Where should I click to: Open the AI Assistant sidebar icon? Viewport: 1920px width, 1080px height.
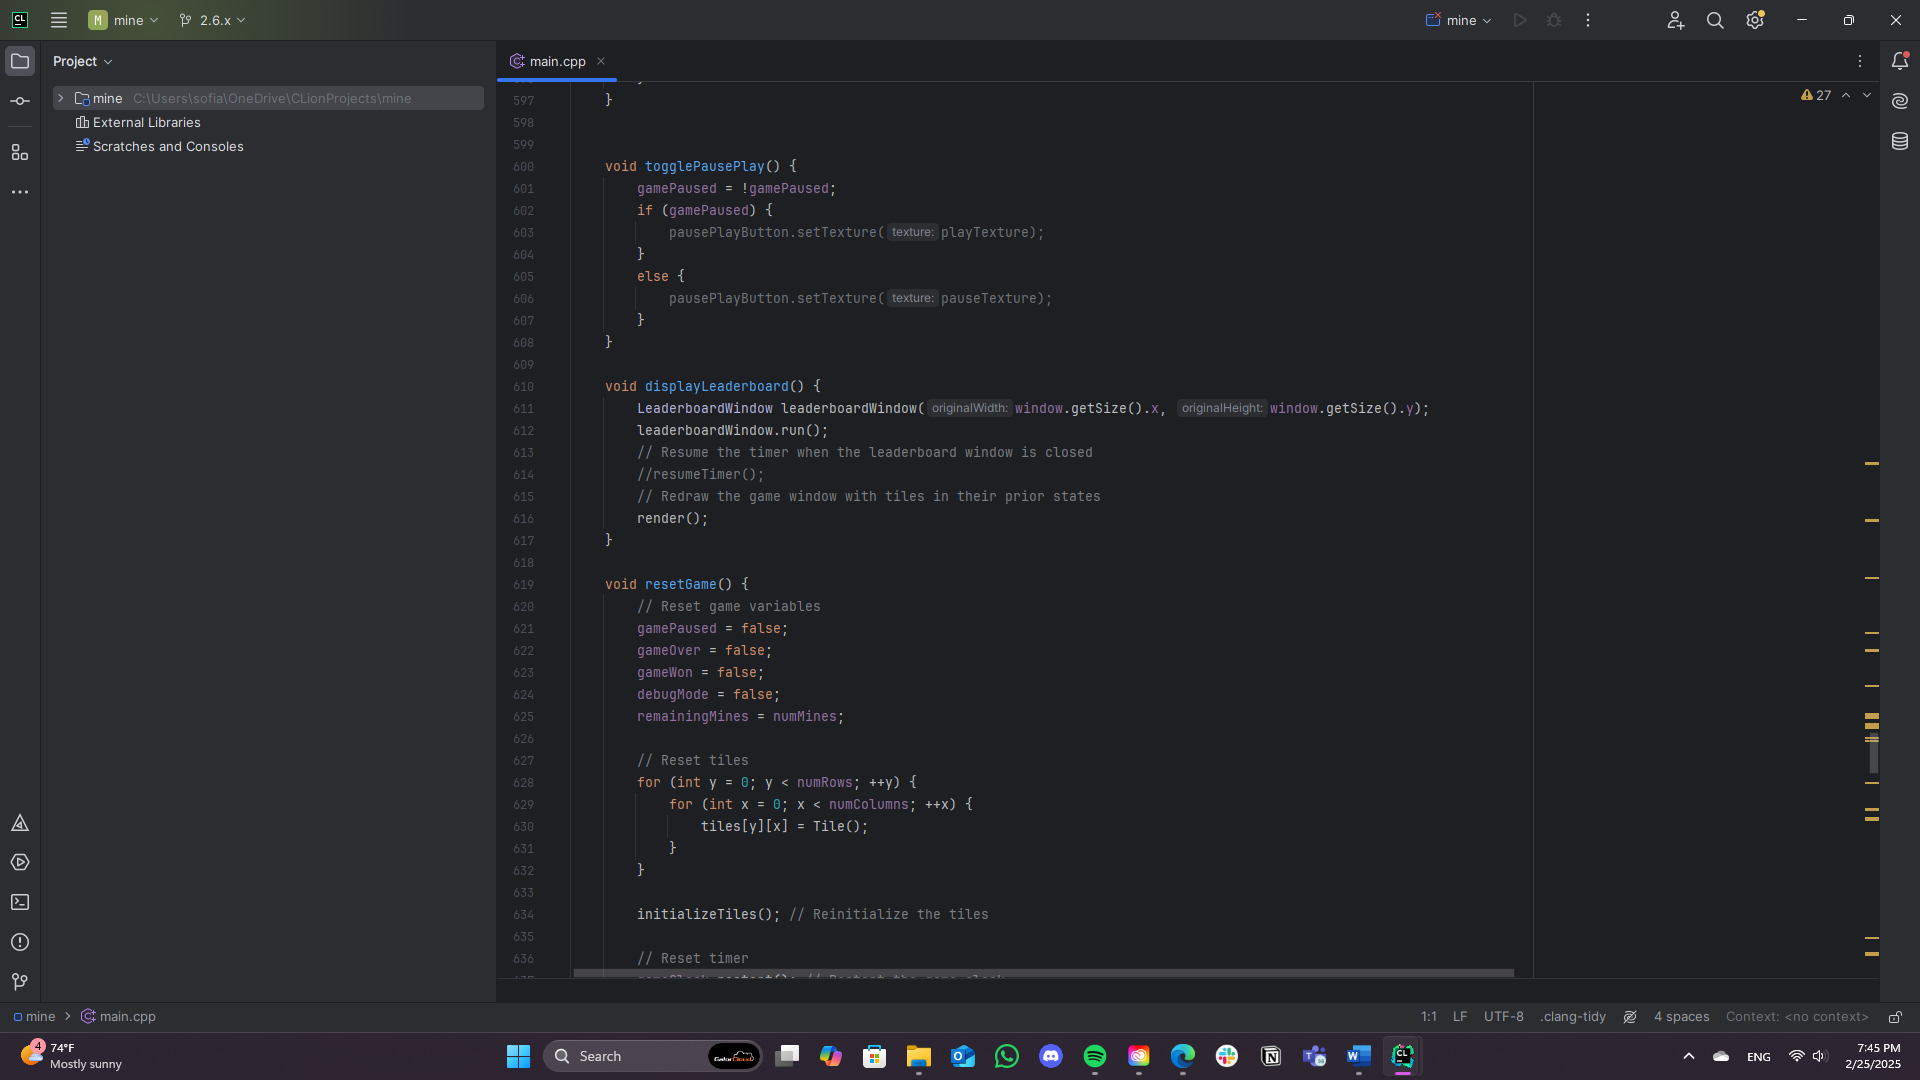click(x=1900, y=101)
